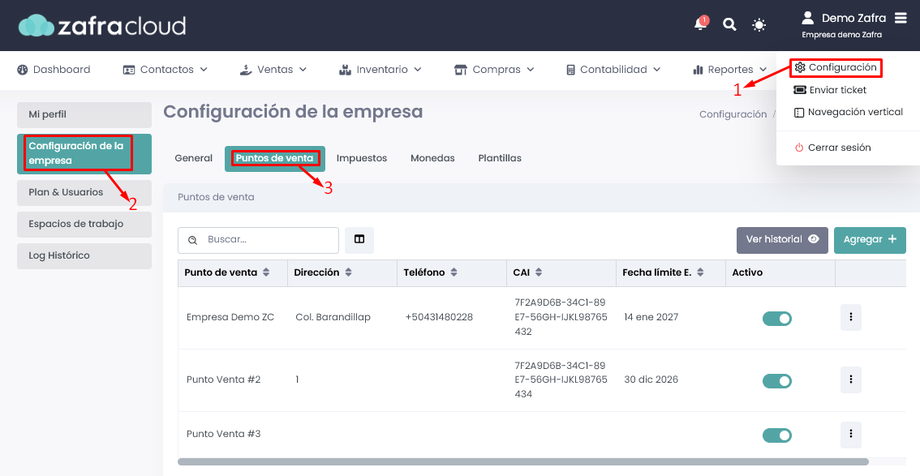The width and height of the screenshot is (920, 476).
Task: Click the 30 dic 2026 date cell
Action: [x=651, y=380]
